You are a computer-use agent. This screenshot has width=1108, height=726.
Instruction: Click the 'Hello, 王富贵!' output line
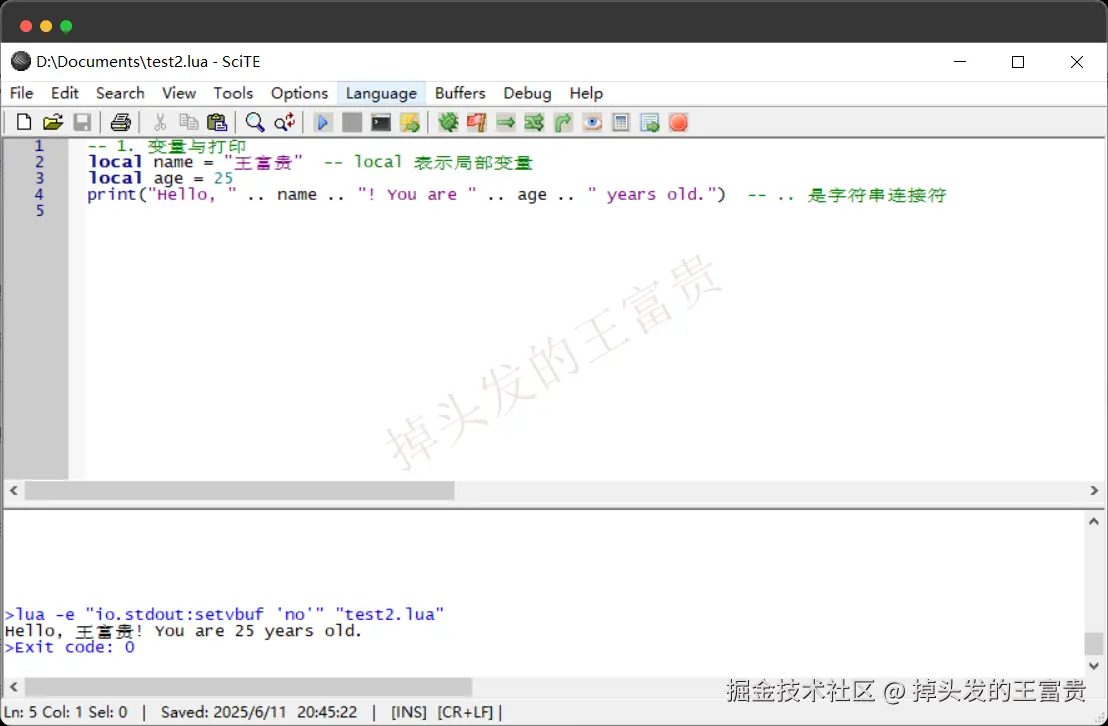pos(183,631)
